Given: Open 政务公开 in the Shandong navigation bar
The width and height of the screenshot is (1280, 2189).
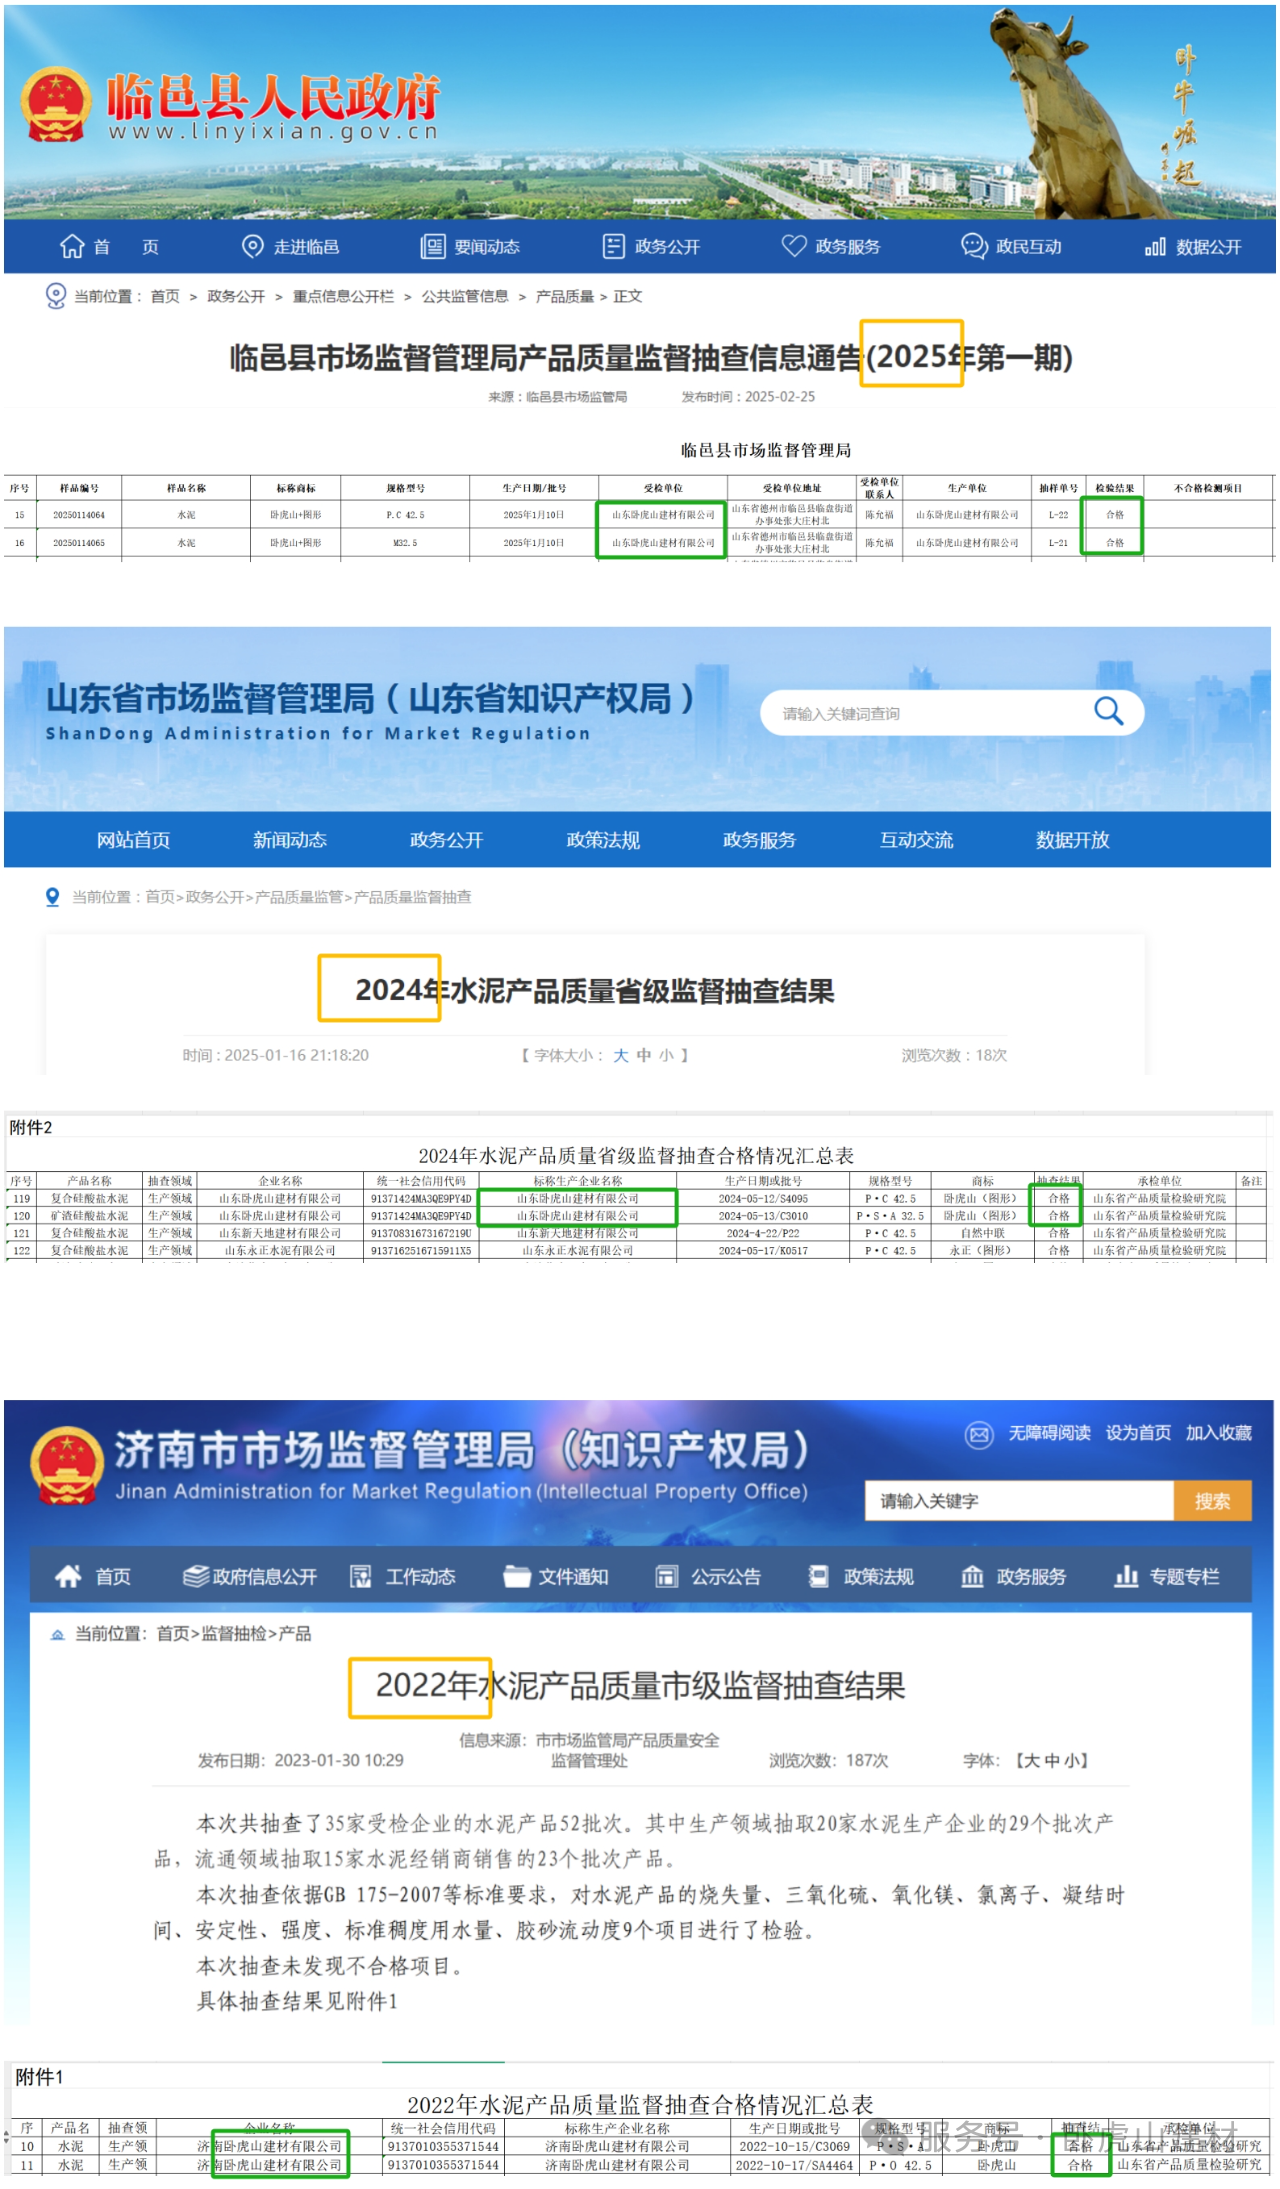Looking at the screenshot, I should [x=446, y=840].
